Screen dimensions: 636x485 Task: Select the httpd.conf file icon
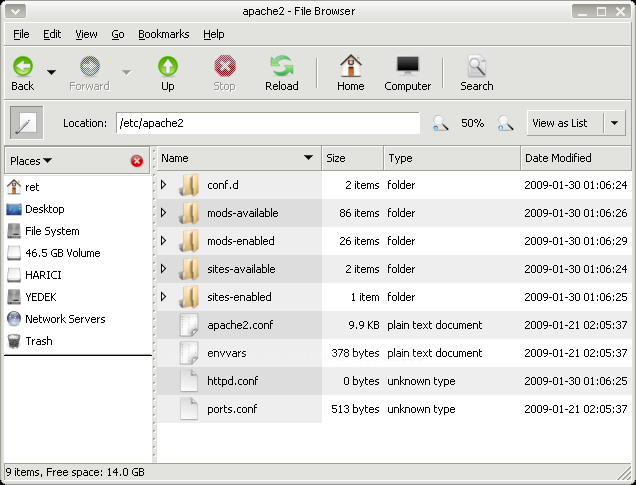(189, 381)
